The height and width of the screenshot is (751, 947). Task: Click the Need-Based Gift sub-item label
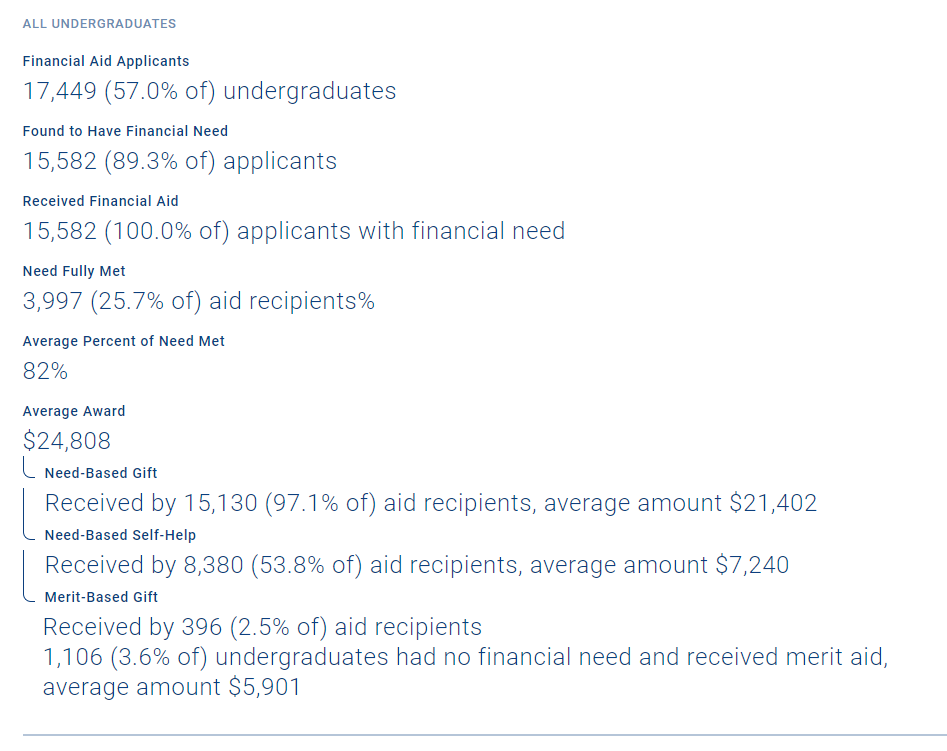click(x=101, y=473)
